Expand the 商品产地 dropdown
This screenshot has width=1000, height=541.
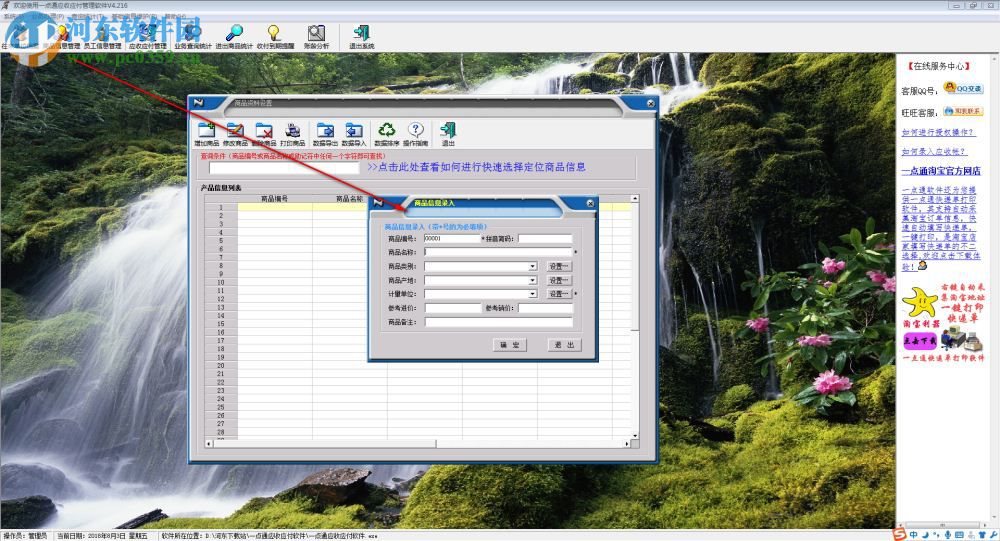(x=532, y=280)
